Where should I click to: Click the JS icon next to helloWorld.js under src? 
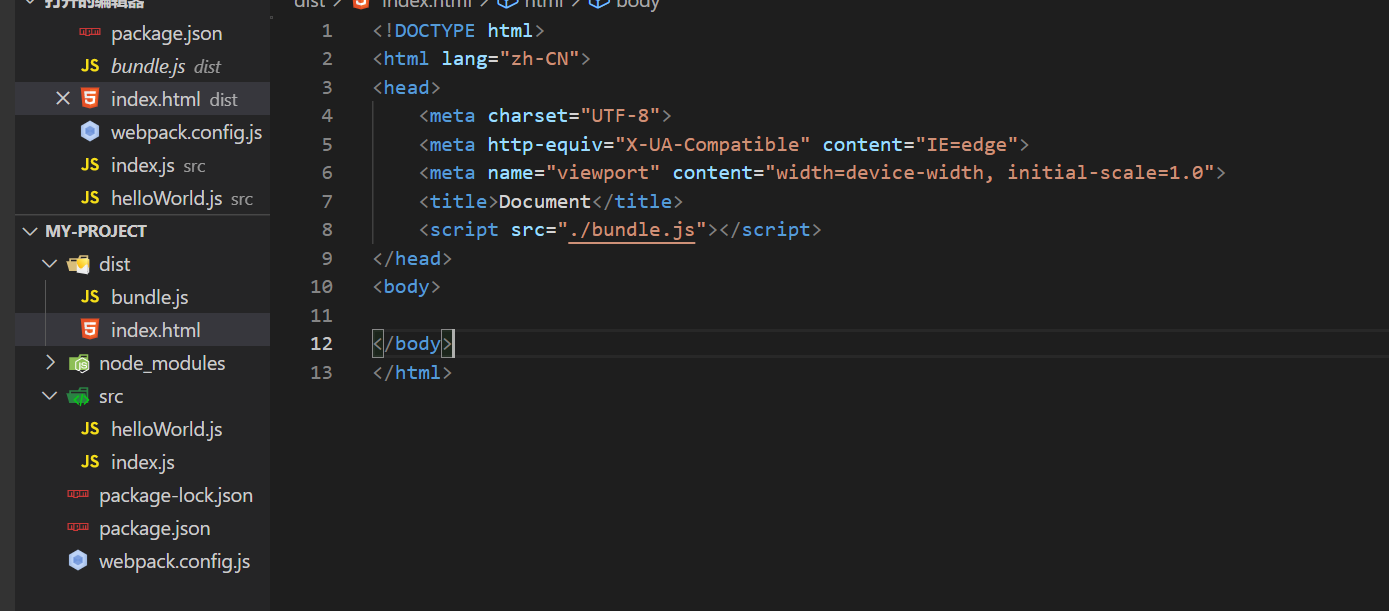click(x=90, y=429)
